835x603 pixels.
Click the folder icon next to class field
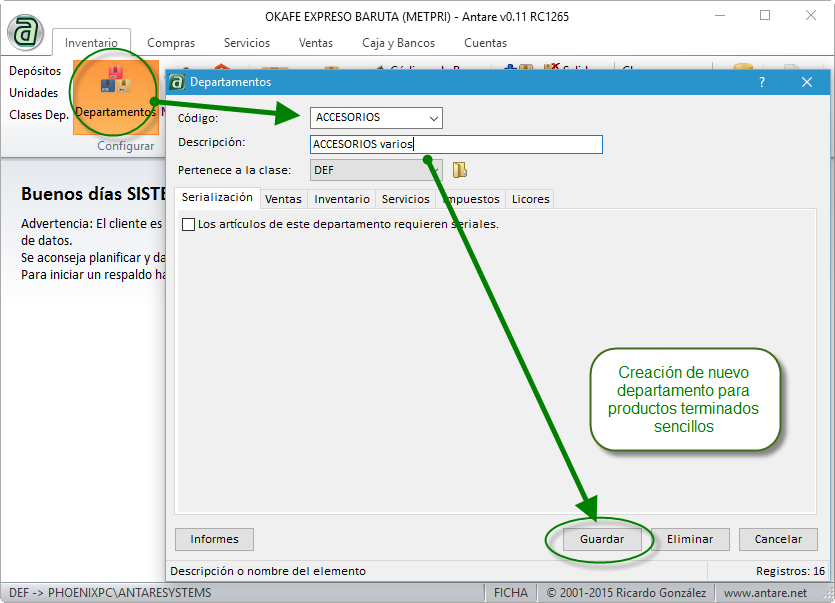tap(460, 170)
